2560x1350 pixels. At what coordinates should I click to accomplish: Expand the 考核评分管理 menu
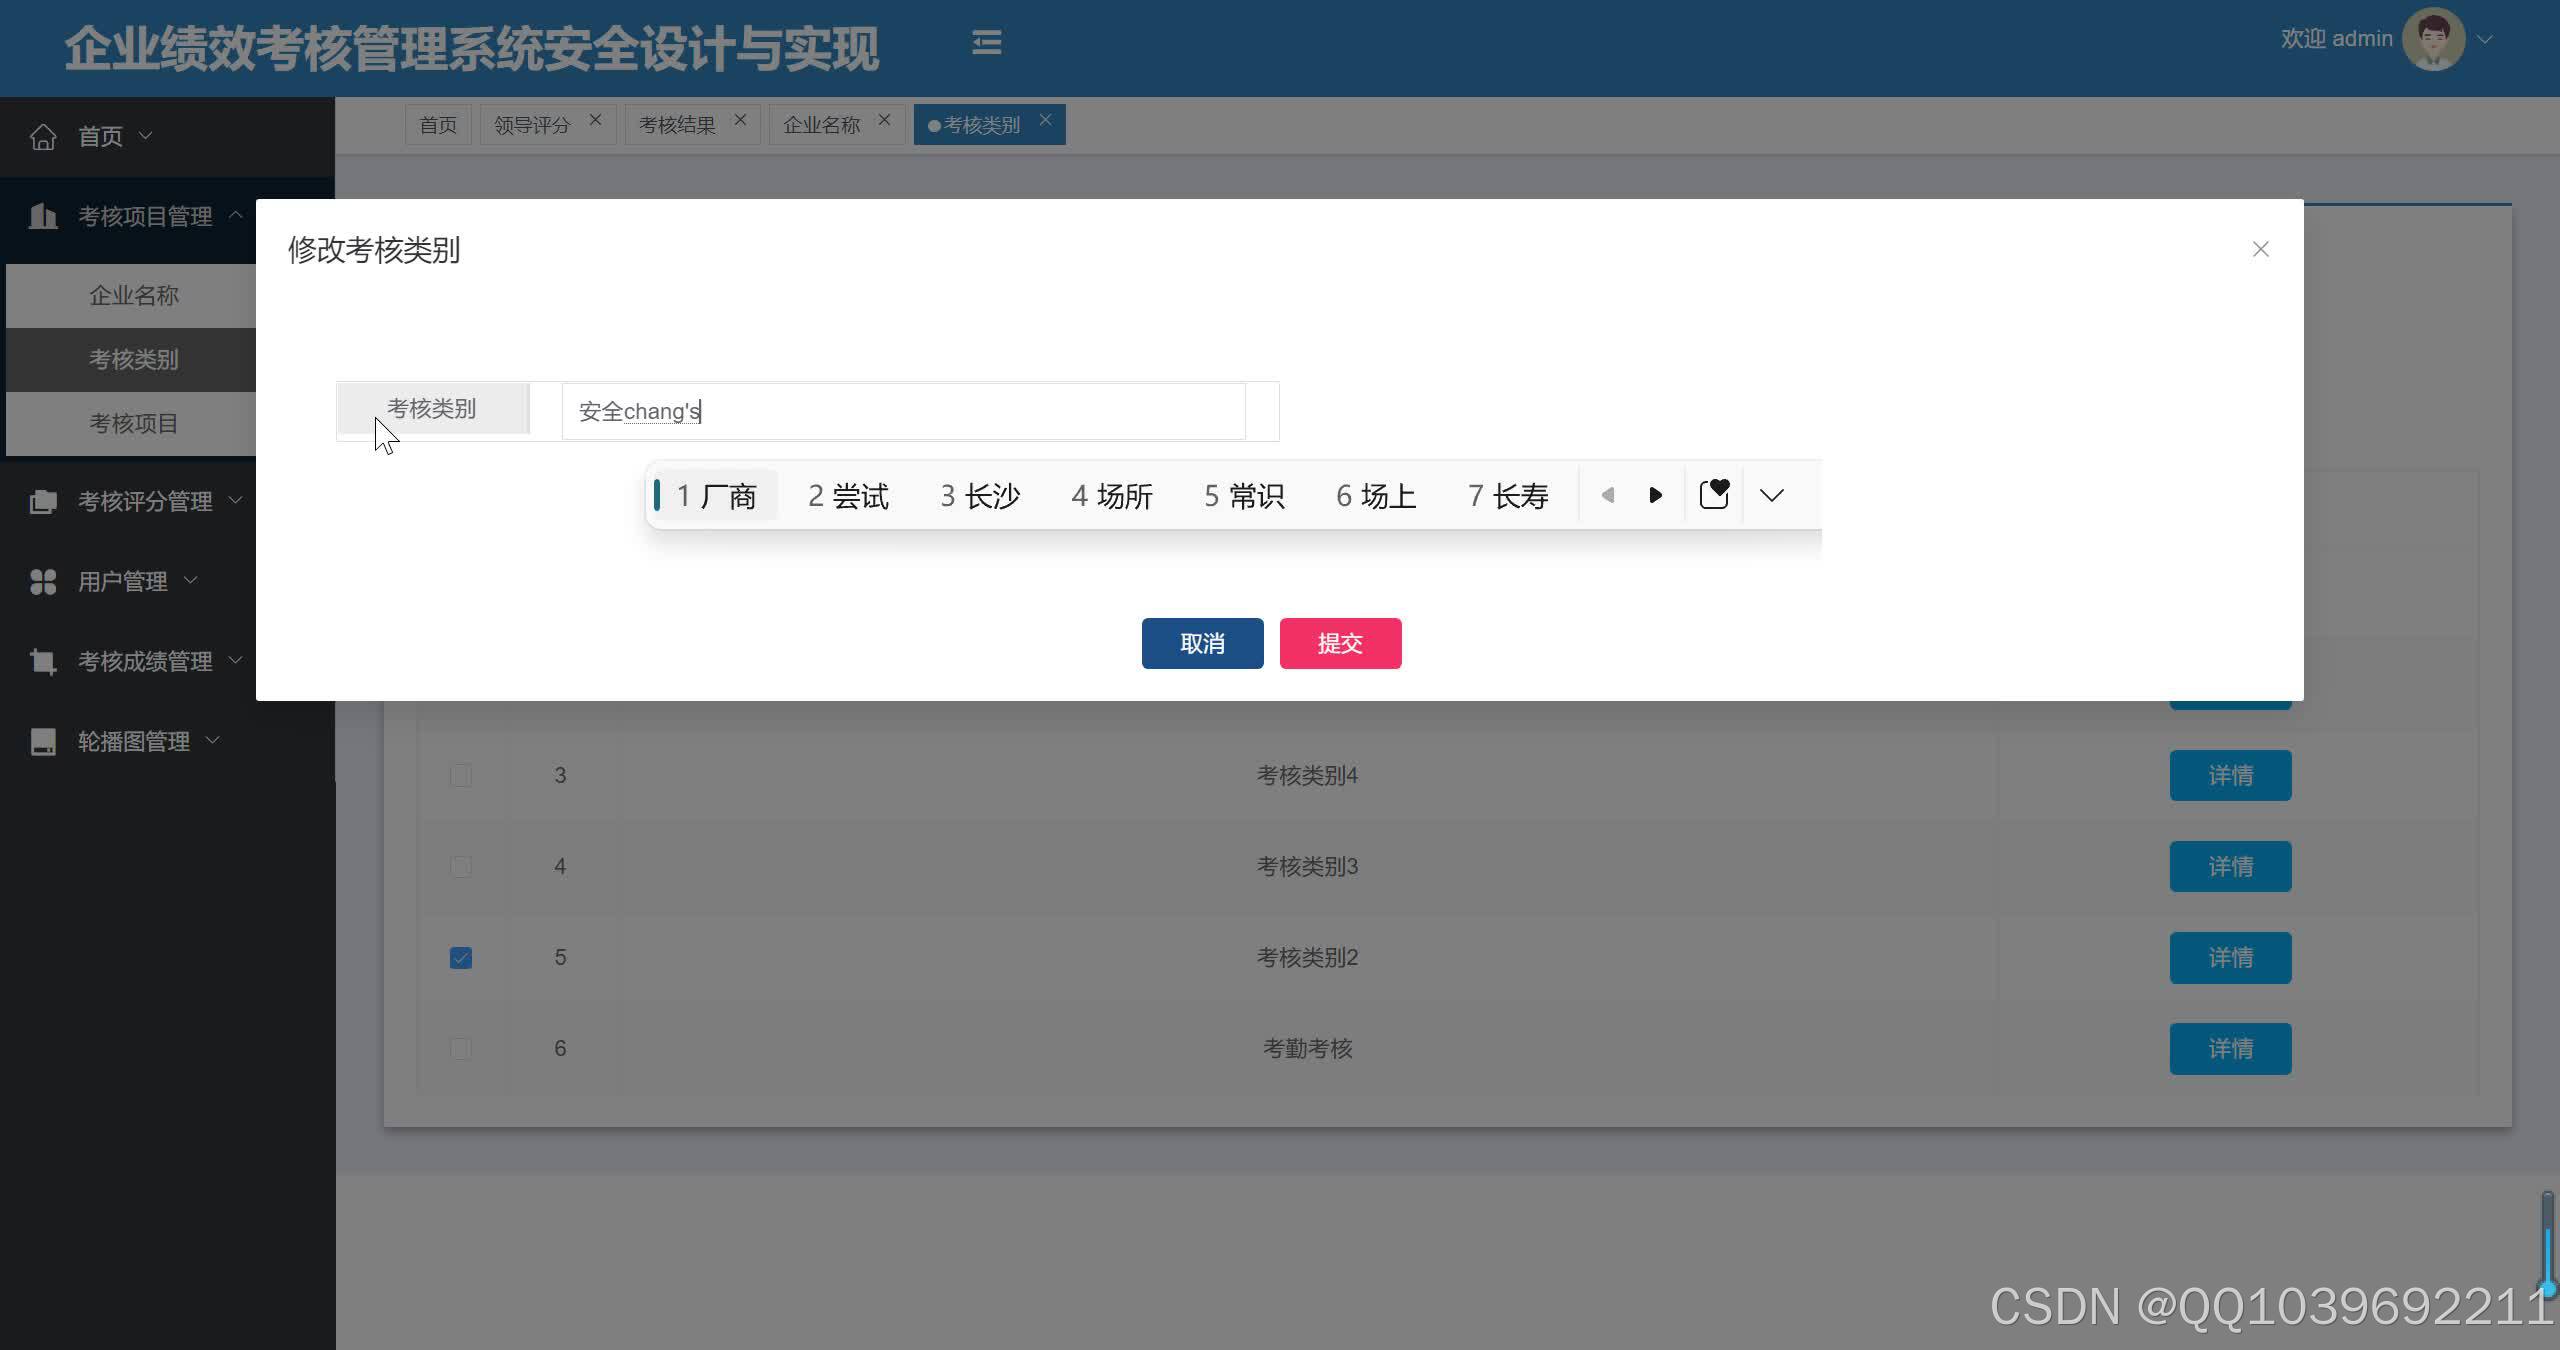click(145, 501)
